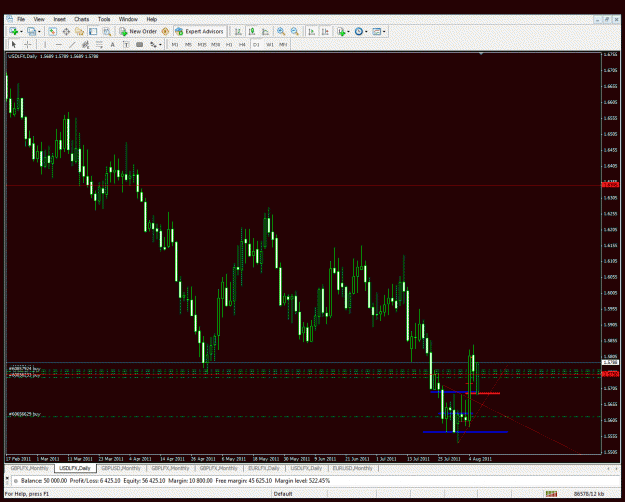Switch chart to Bar Chart type
Image resolution: width=625 pixels, height=502 pixels.
[238, 31]
